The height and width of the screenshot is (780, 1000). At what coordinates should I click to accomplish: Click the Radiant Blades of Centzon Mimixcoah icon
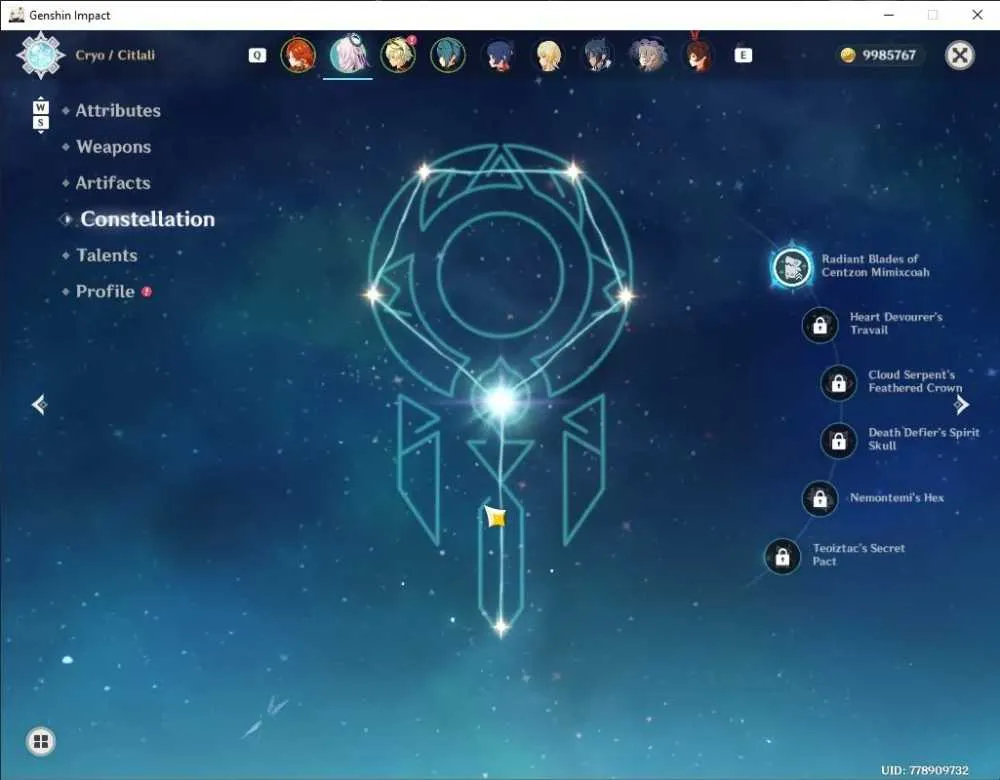(x=792, y=267)
